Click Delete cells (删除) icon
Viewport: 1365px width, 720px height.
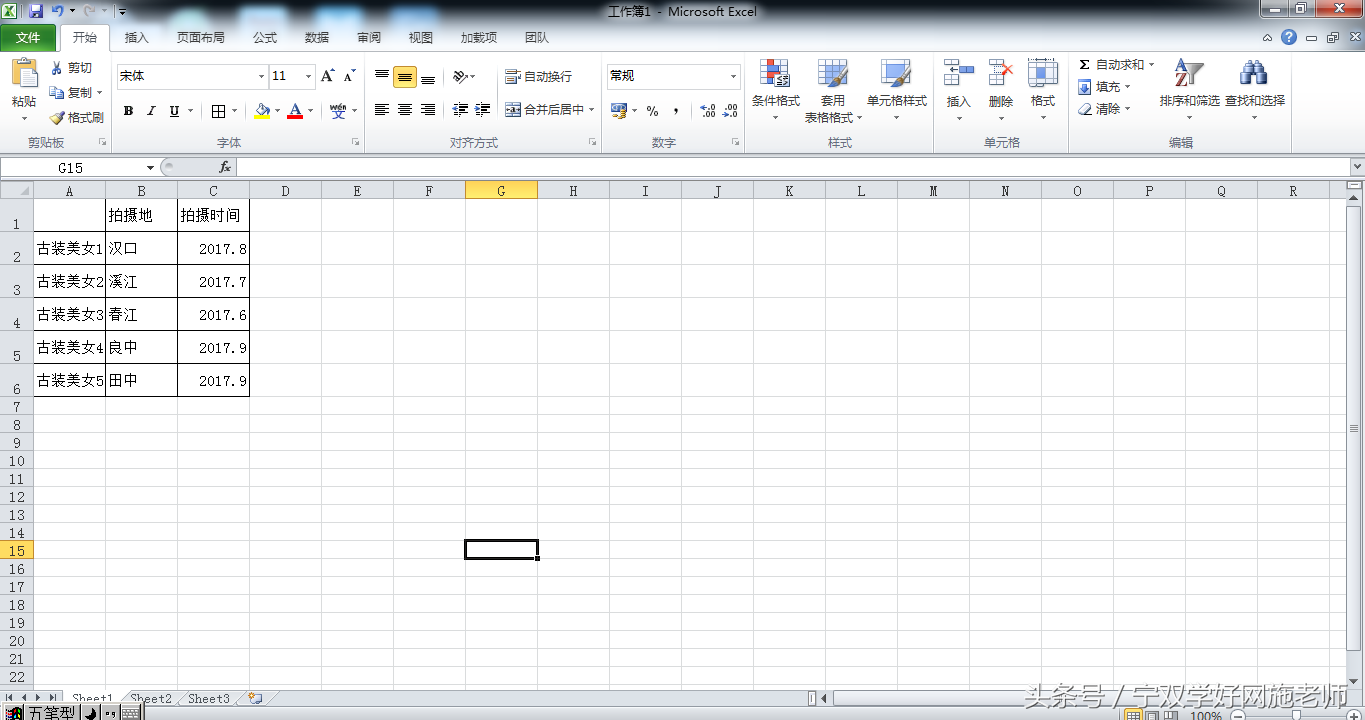pyautogui.click(x=1001, y=73)
